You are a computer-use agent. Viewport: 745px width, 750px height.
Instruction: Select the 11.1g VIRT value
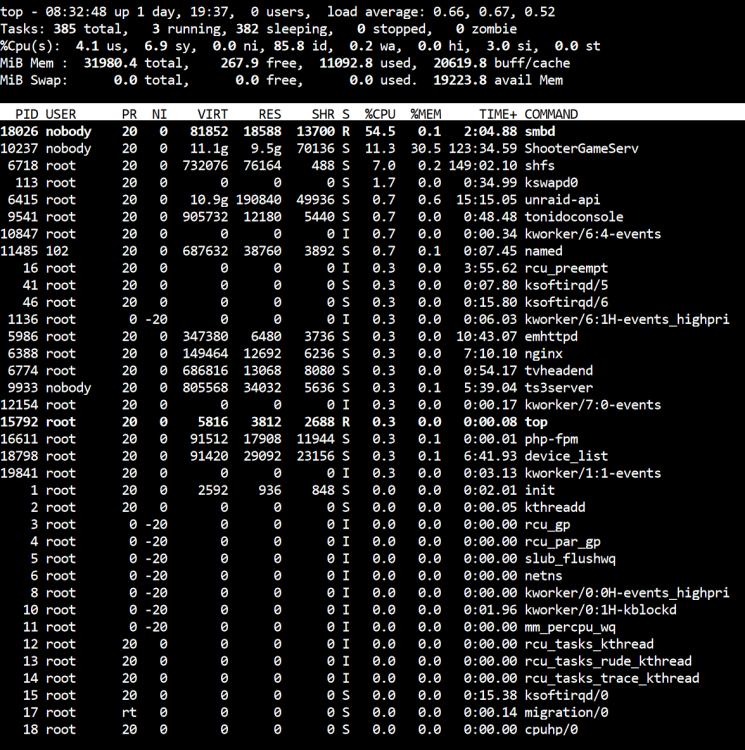point(209,148)
